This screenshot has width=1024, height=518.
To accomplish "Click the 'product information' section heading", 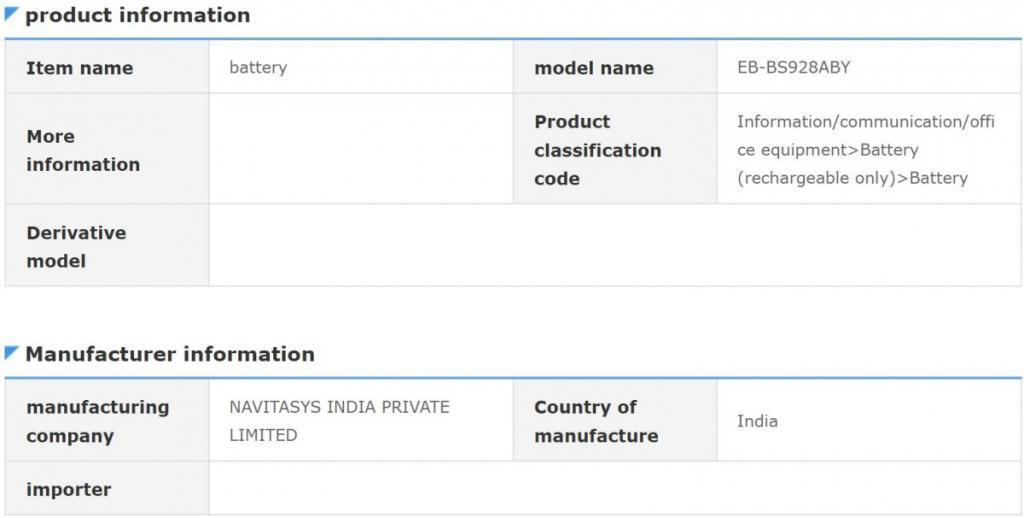I will point(137,15).
